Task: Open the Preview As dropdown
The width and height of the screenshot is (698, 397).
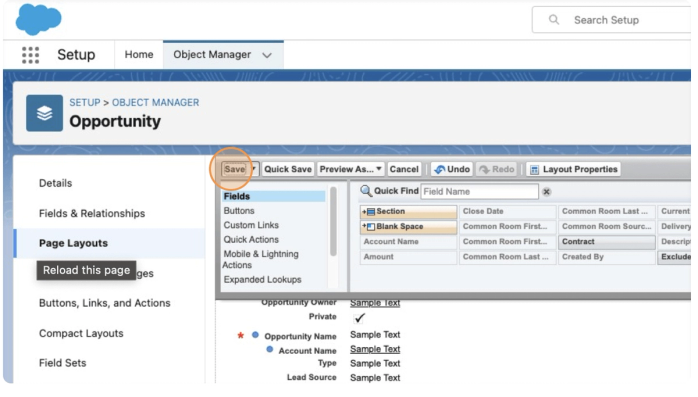Action: tap(351, 169)
